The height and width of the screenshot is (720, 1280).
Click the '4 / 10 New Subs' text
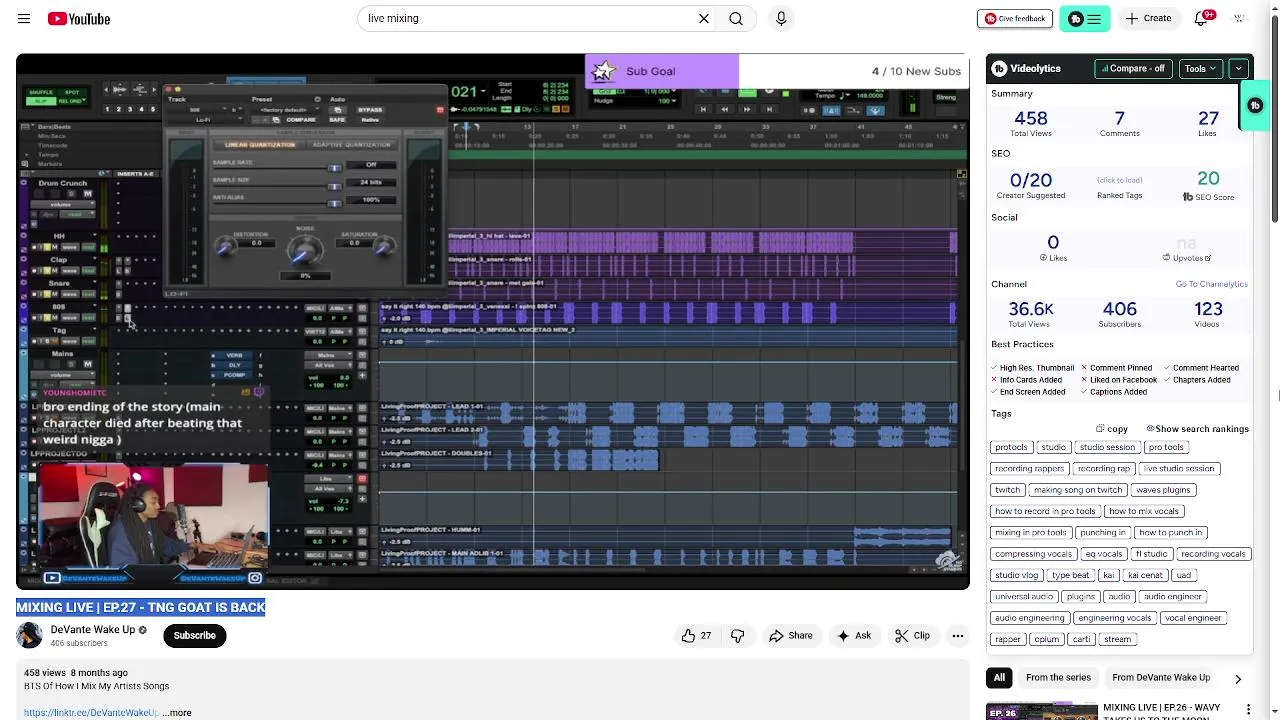(916, 71)
